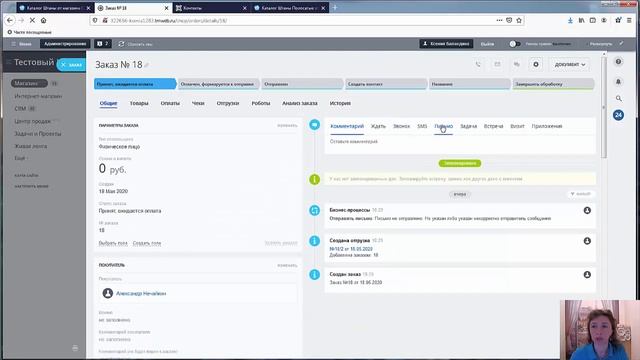Open the Документ dropdown
Screen dimensions: 640x360
coord(569,64)
